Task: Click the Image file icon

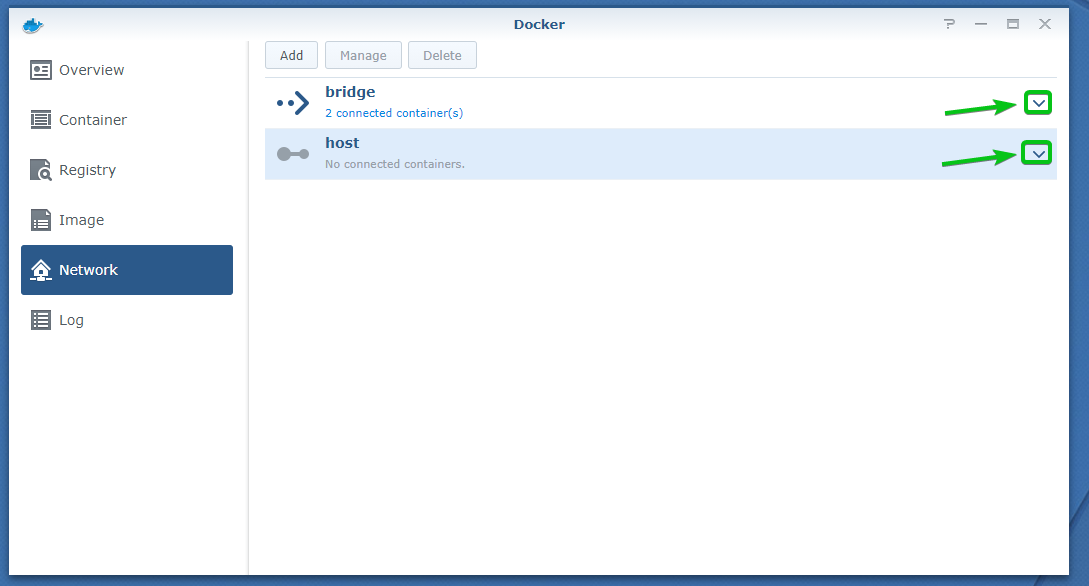Action: click(41, 220)
